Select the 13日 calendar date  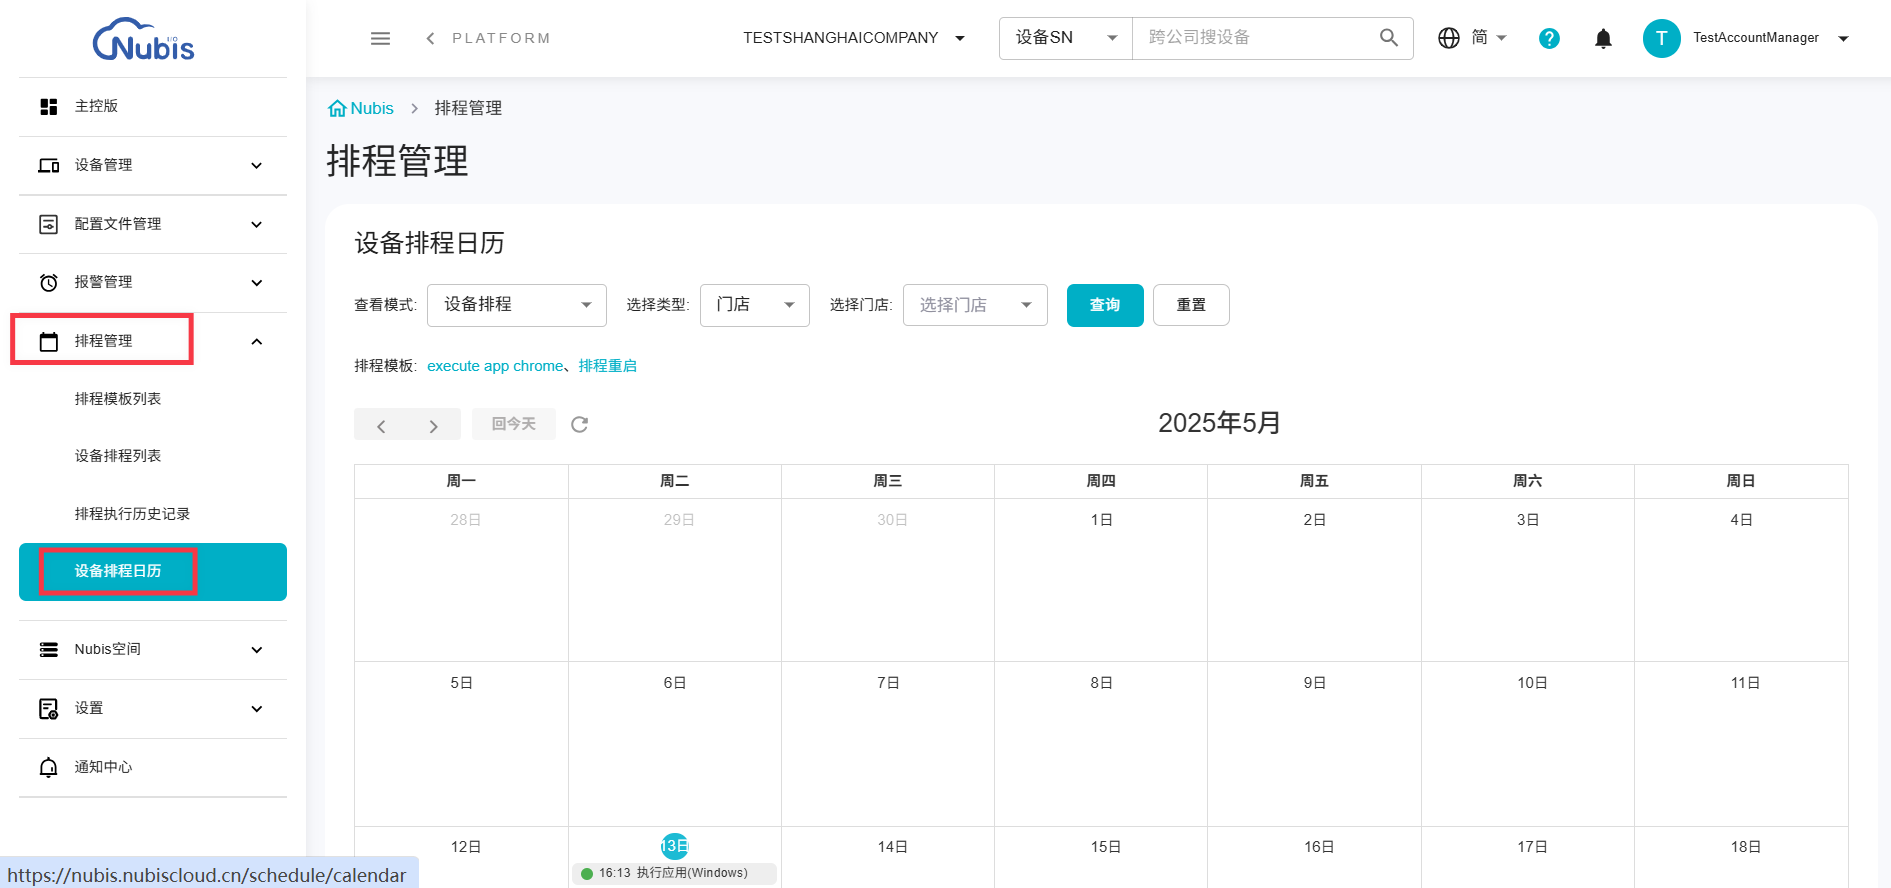[675, 846]
